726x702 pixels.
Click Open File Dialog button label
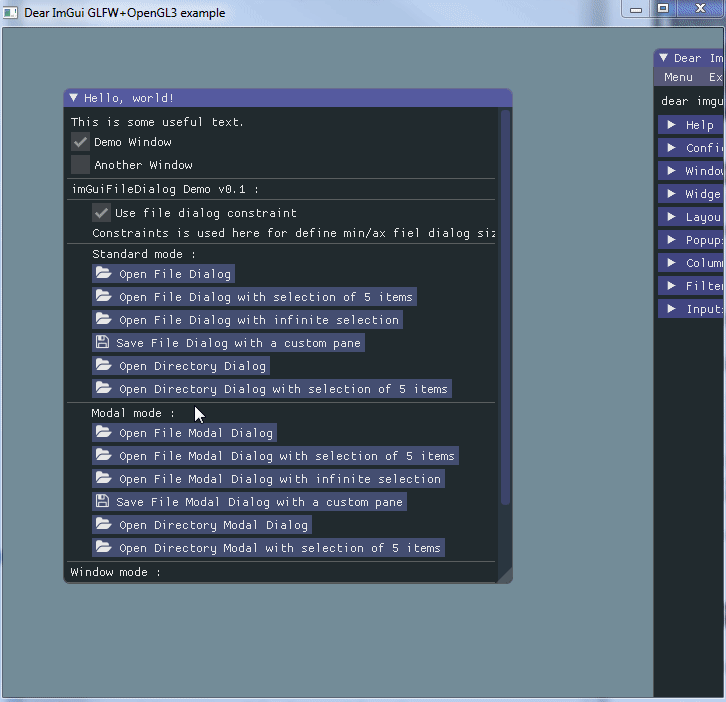[x=175, y=274]
